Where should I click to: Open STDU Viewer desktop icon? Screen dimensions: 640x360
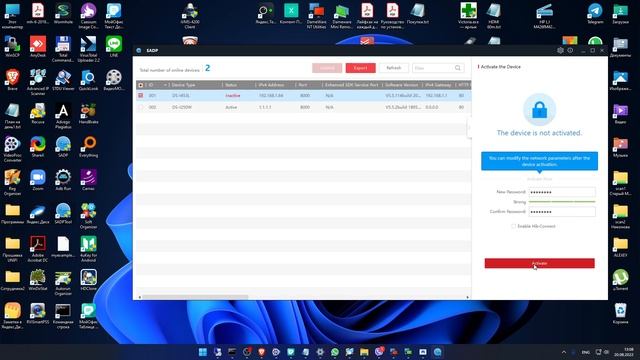(x=63, y=80)
